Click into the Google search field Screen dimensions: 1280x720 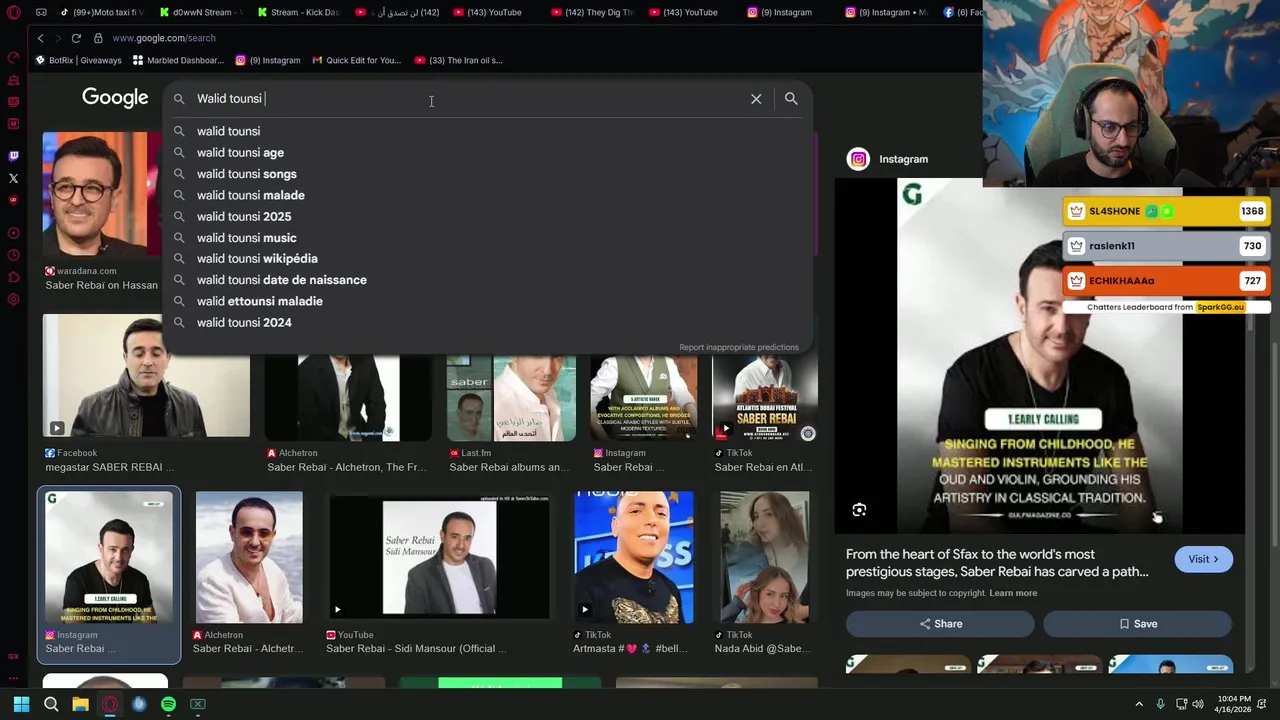coord(468,99)
